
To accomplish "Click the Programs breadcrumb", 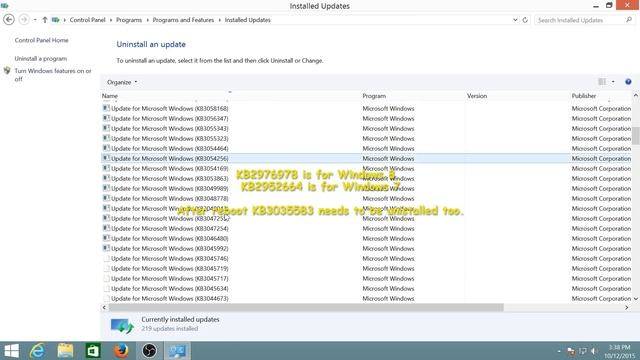I will tap(129, 20).
